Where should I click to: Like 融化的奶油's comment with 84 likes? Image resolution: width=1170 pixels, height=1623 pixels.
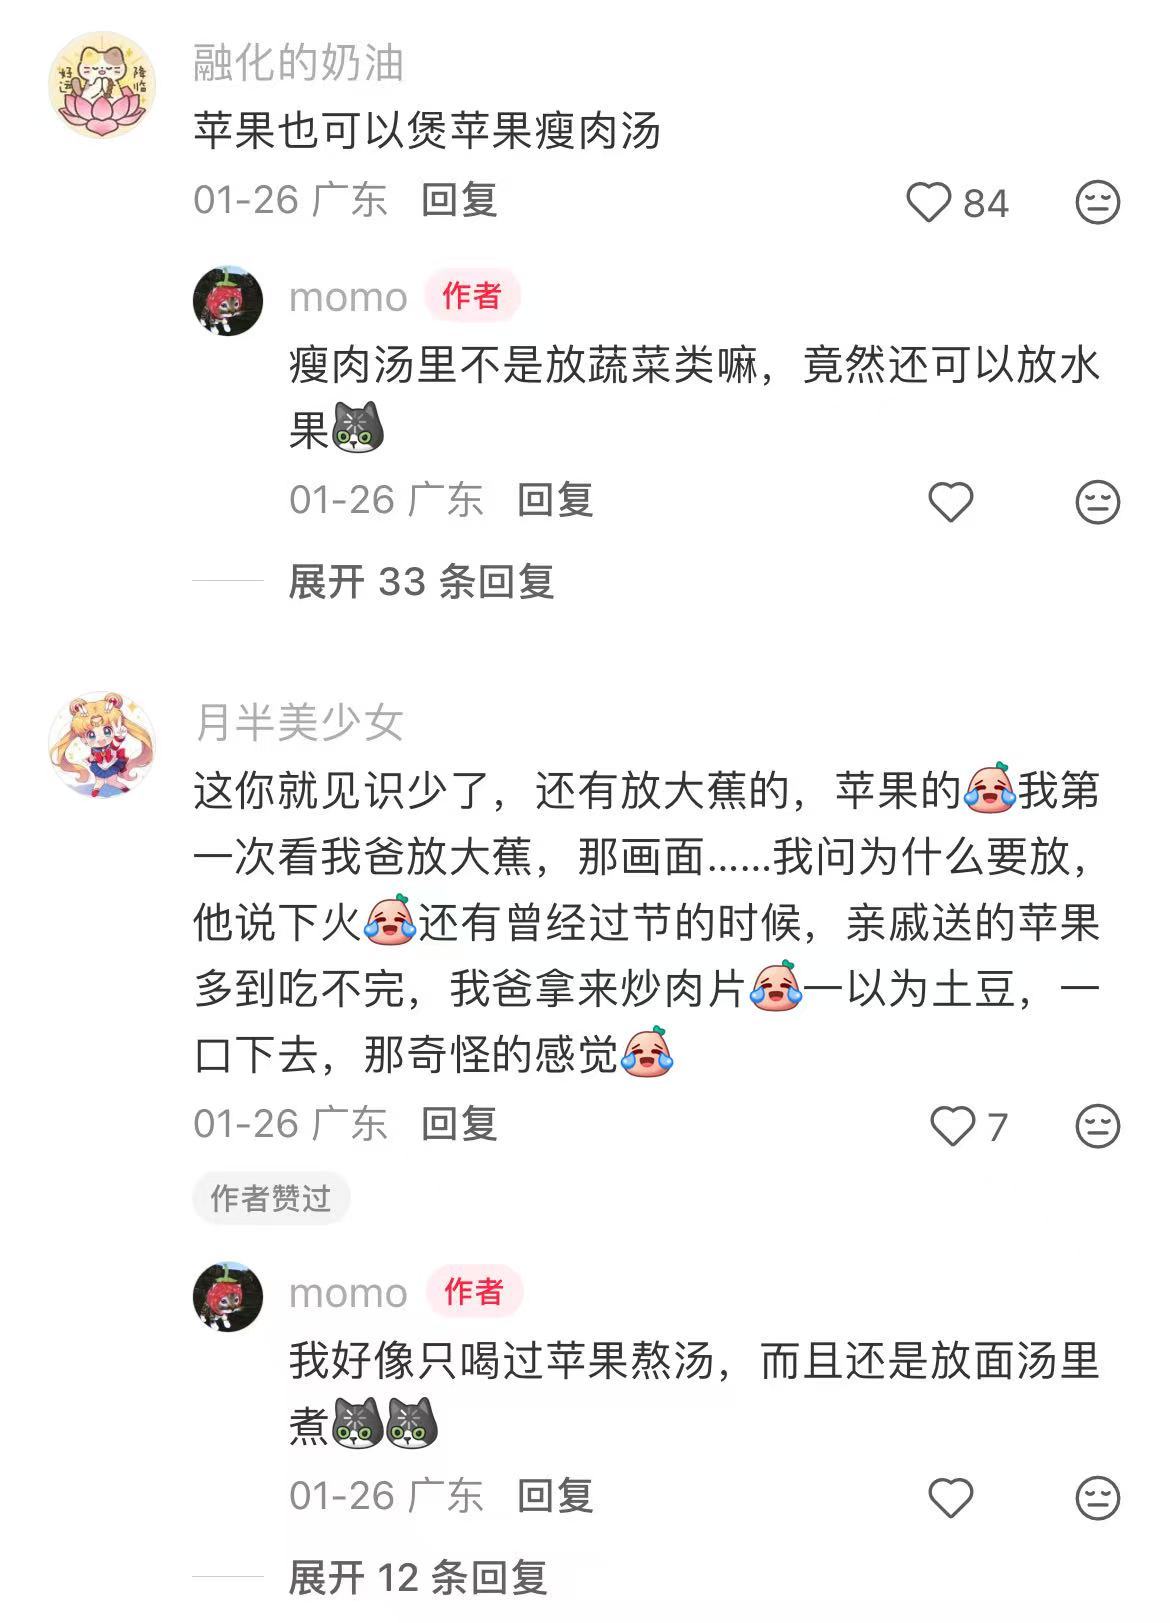click(928, 203)
